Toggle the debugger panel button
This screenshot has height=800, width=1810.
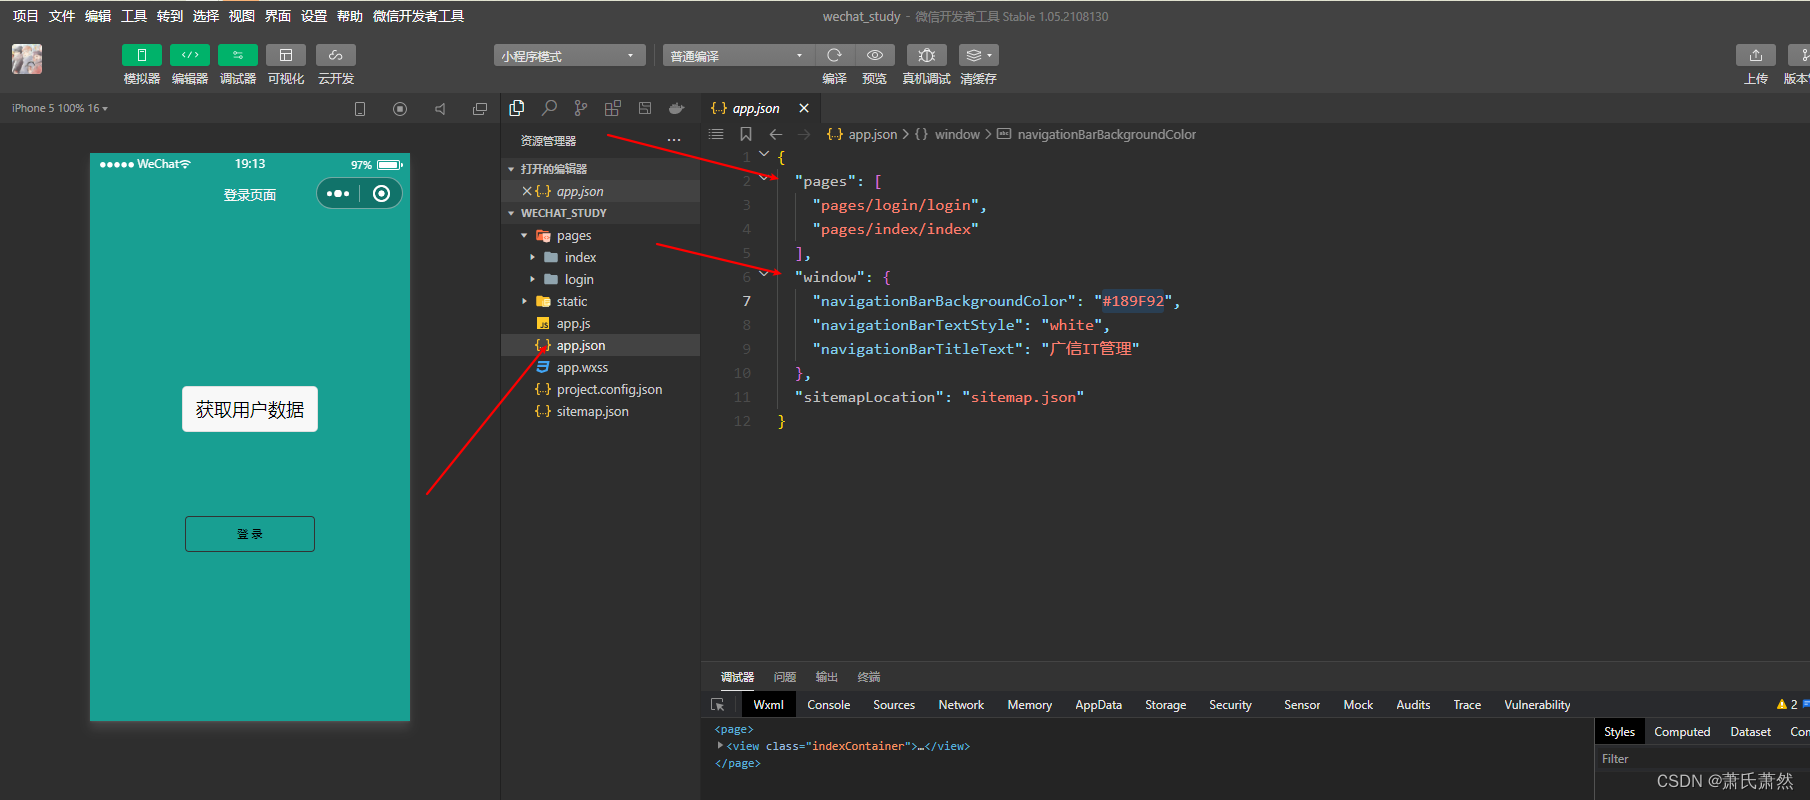(x=237, y=55)
